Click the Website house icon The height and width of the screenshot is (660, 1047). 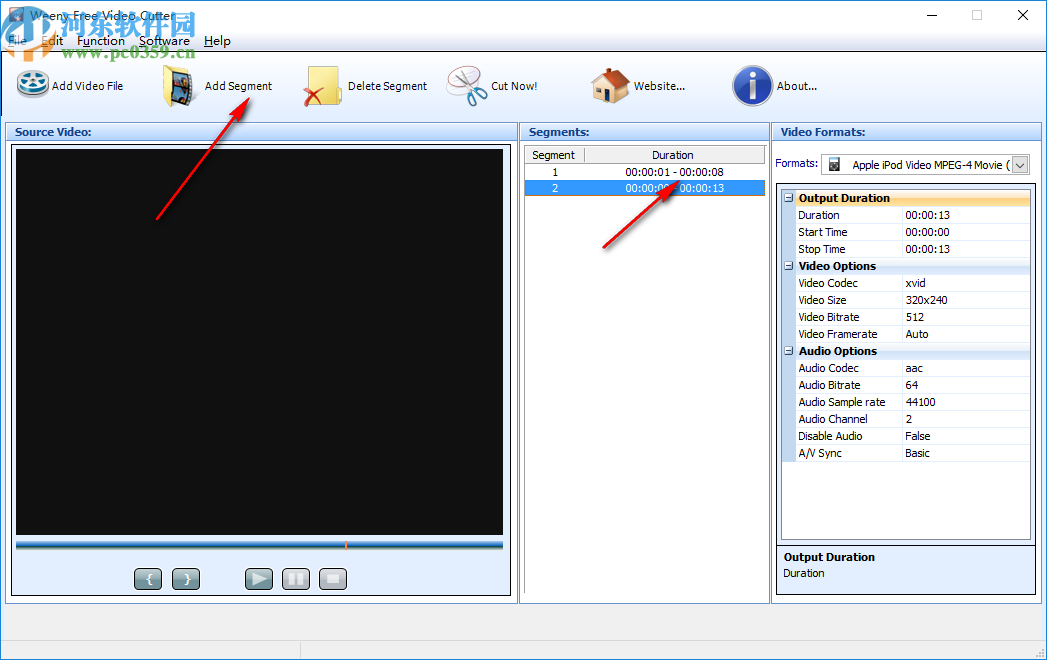click(610, 86)
